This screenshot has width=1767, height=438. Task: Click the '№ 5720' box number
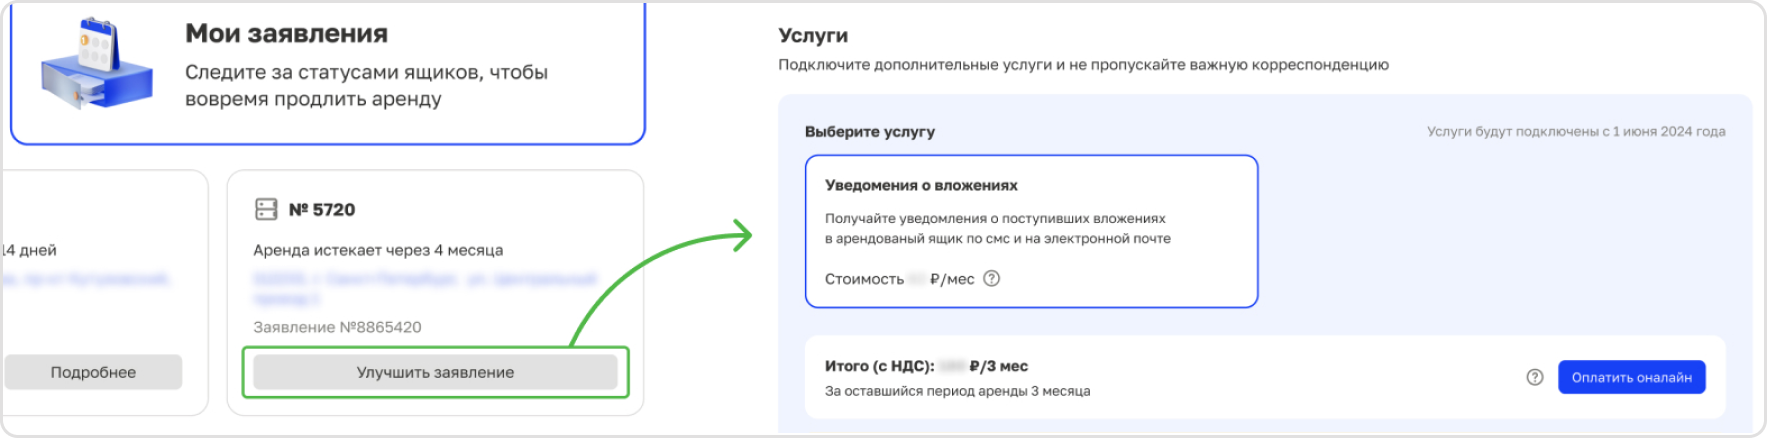[322, 209]
